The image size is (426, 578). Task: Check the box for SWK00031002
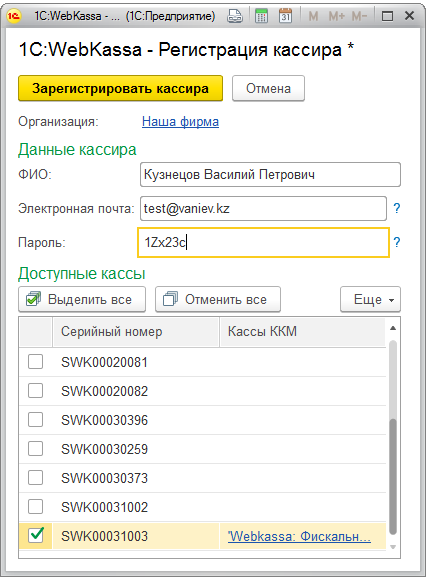coord(35,506)
